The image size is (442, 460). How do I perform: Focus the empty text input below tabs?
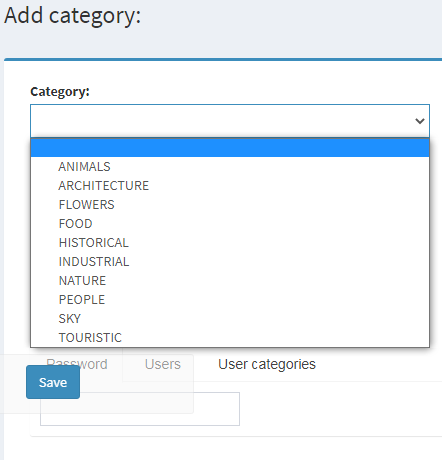140,409
